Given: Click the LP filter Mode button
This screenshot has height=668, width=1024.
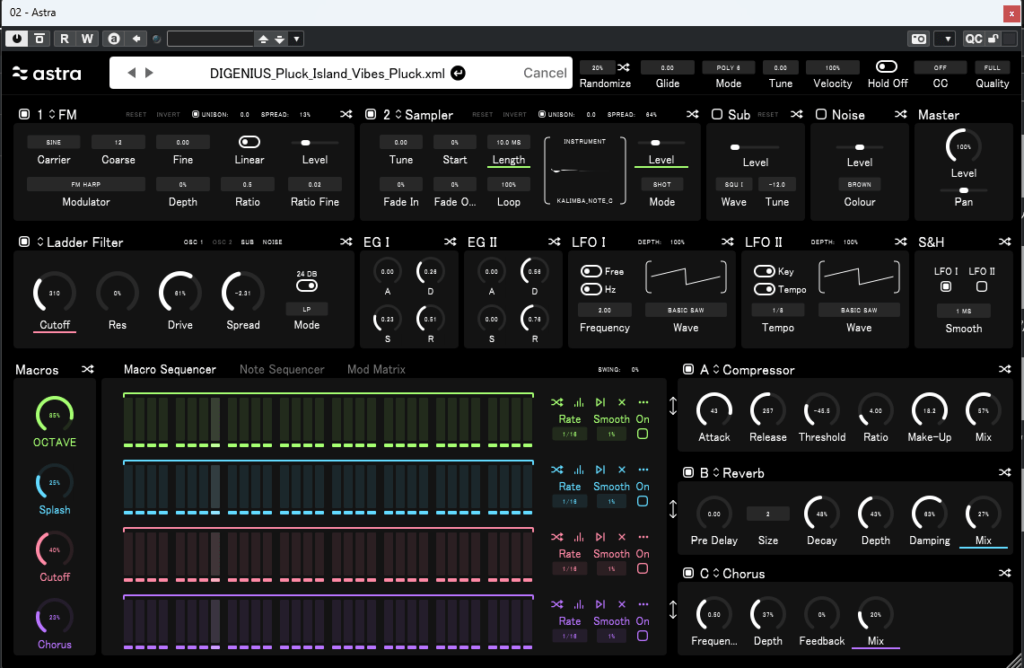Looking at the screenshot, I should point(306,309).
